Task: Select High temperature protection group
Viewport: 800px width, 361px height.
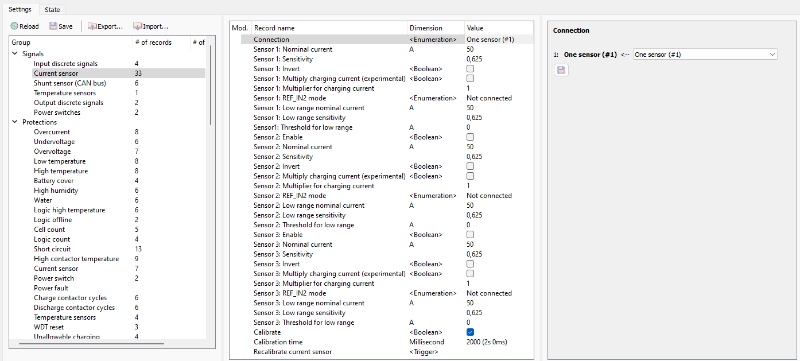Action: (61, 171)
